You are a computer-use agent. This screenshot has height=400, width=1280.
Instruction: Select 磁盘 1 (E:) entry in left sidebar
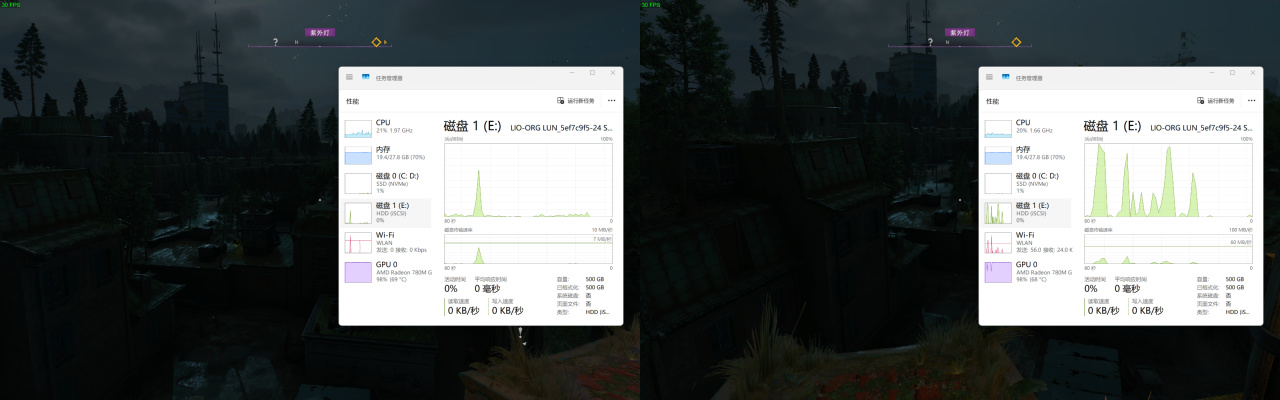pos(387,212)
